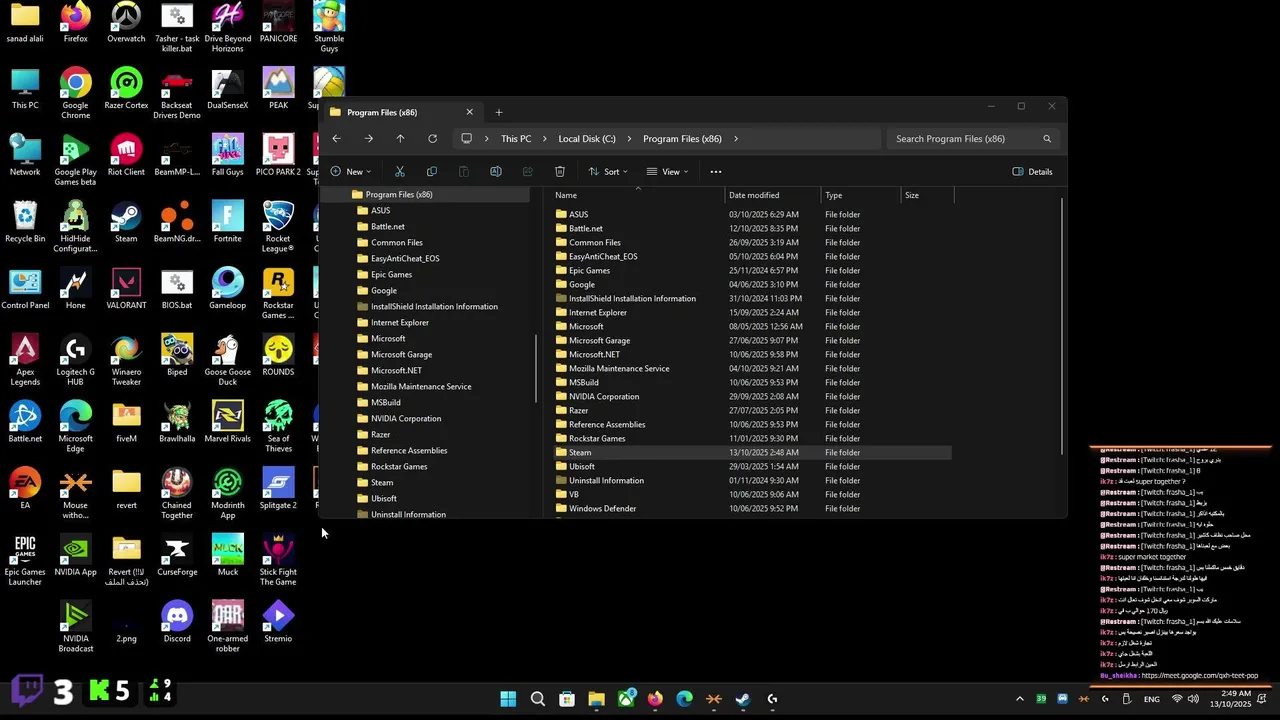Select the Discord desktop icon

[x=177, y=622]
